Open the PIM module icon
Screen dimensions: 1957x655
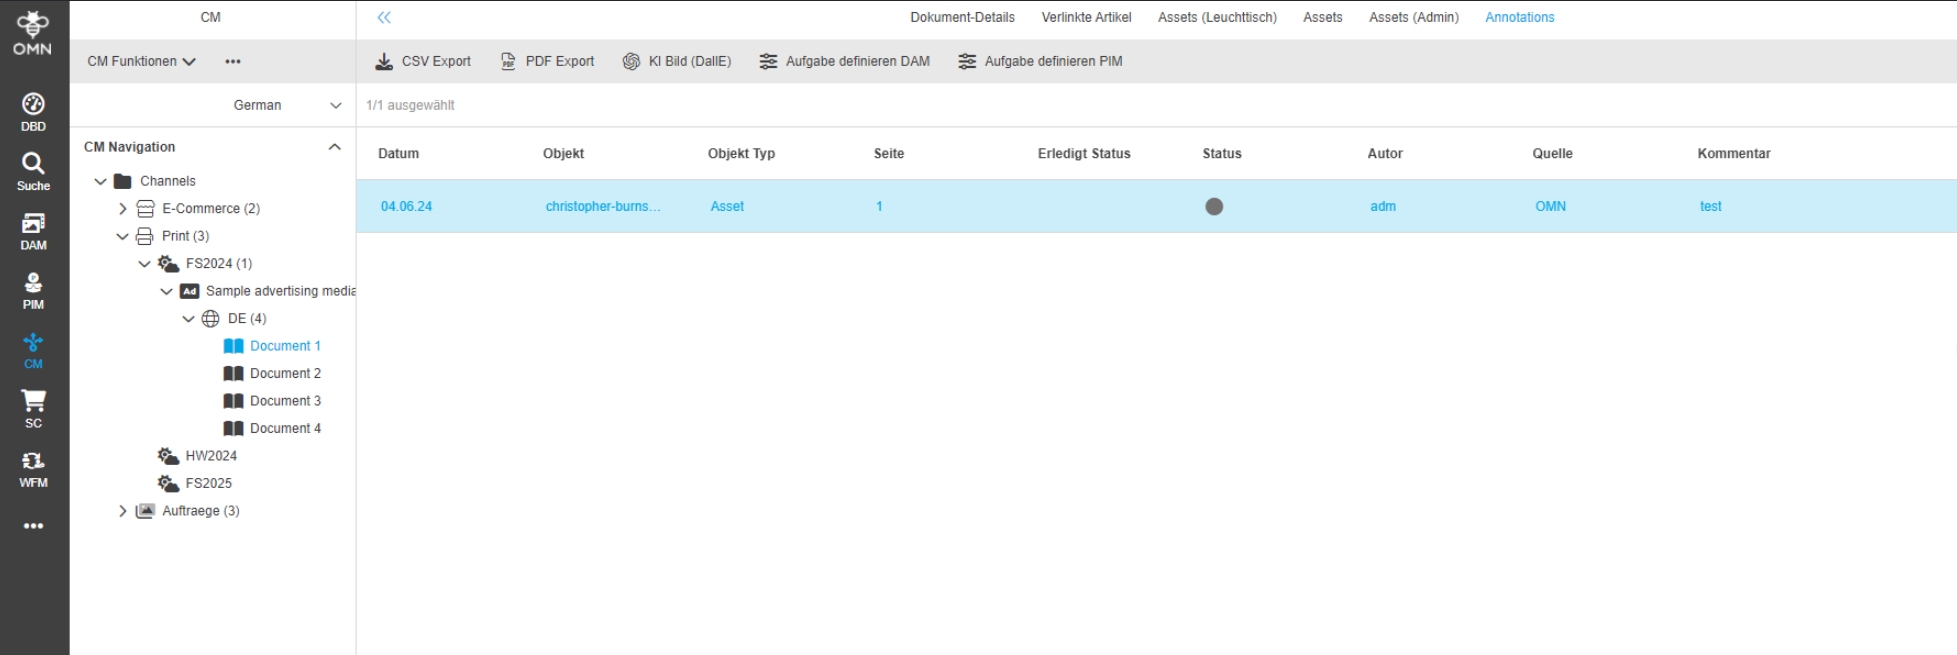(x=33, y=290)
